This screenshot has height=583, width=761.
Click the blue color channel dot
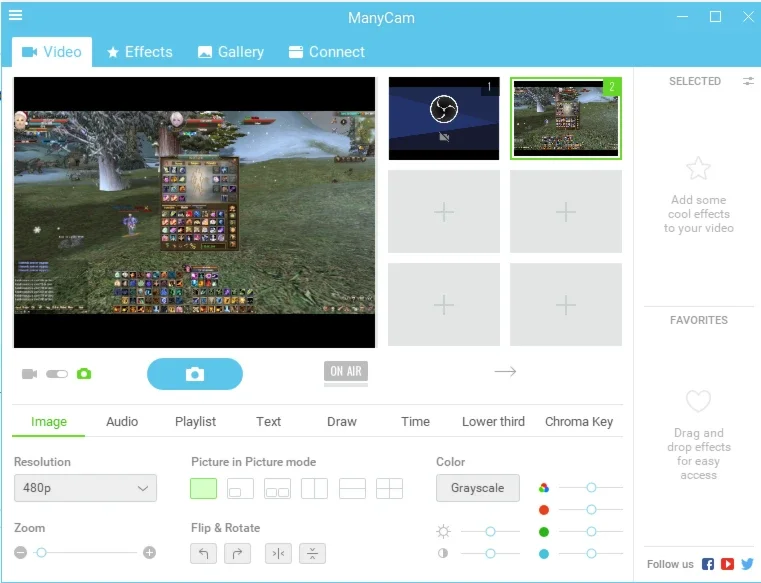(544, 554)
